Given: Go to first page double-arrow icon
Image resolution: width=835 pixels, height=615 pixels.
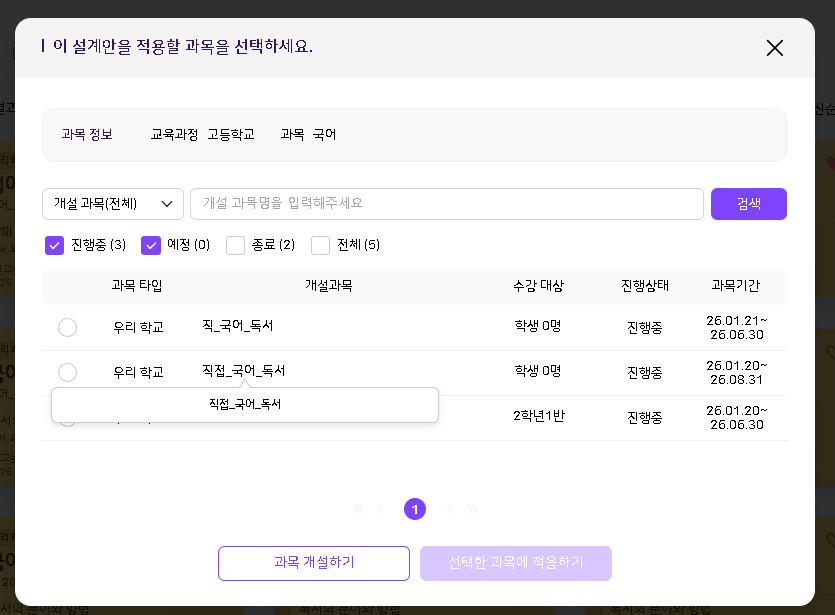Looking at the screenshot, I should click(x=358, y=509).
